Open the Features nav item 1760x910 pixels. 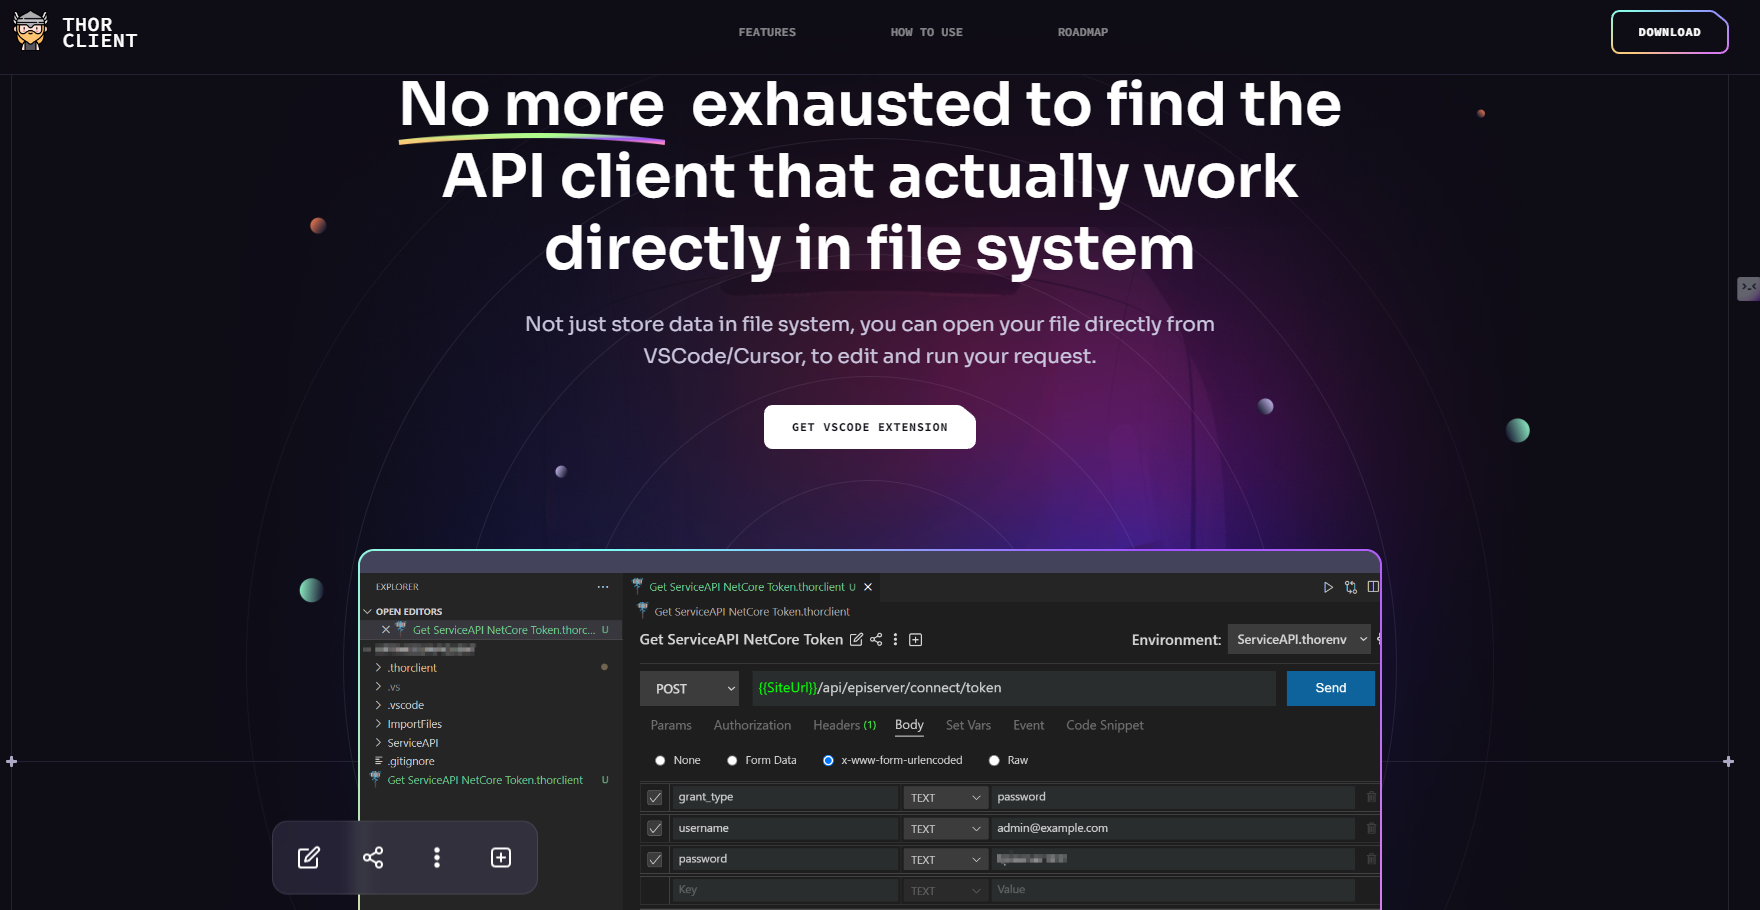tap(767, 32)
